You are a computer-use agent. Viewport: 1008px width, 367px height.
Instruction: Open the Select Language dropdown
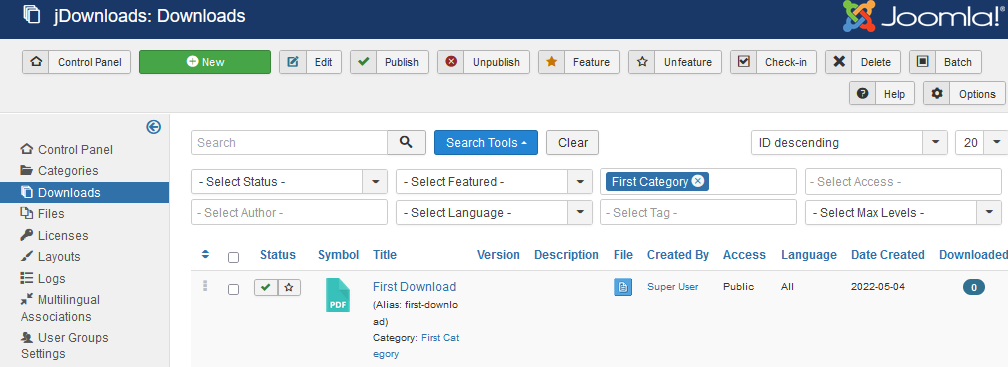point(494,213)
